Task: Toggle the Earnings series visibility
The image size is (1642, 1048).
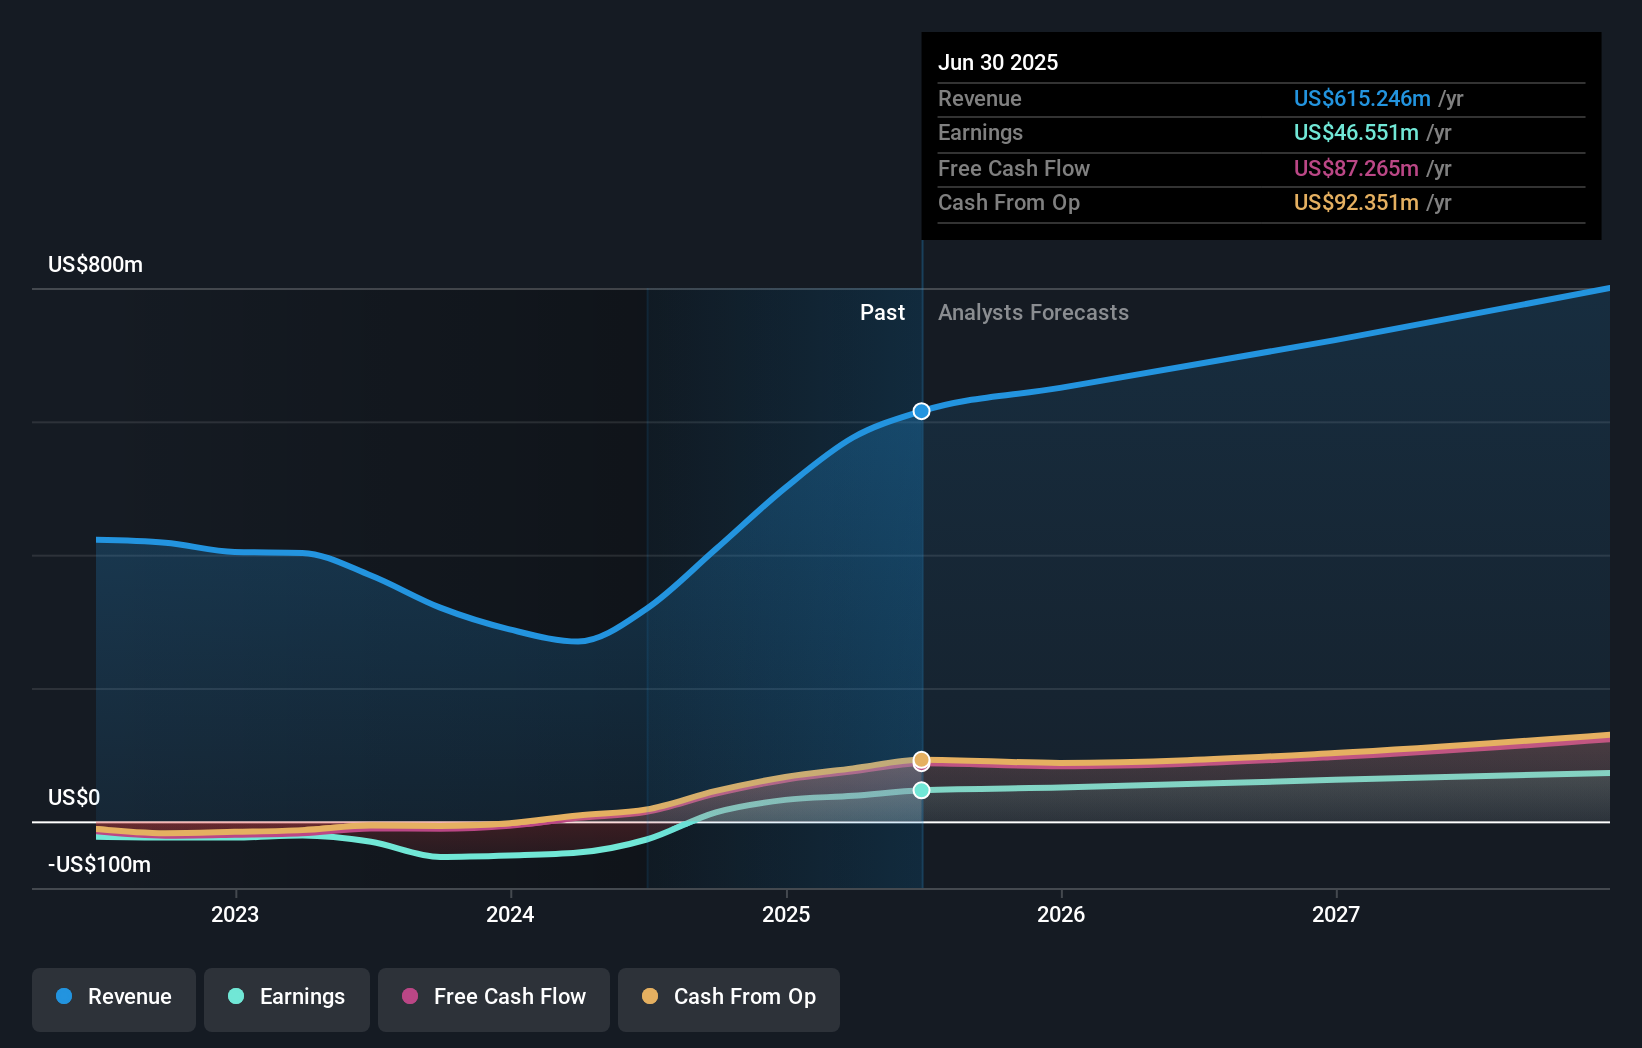Action: pos(287,997)
